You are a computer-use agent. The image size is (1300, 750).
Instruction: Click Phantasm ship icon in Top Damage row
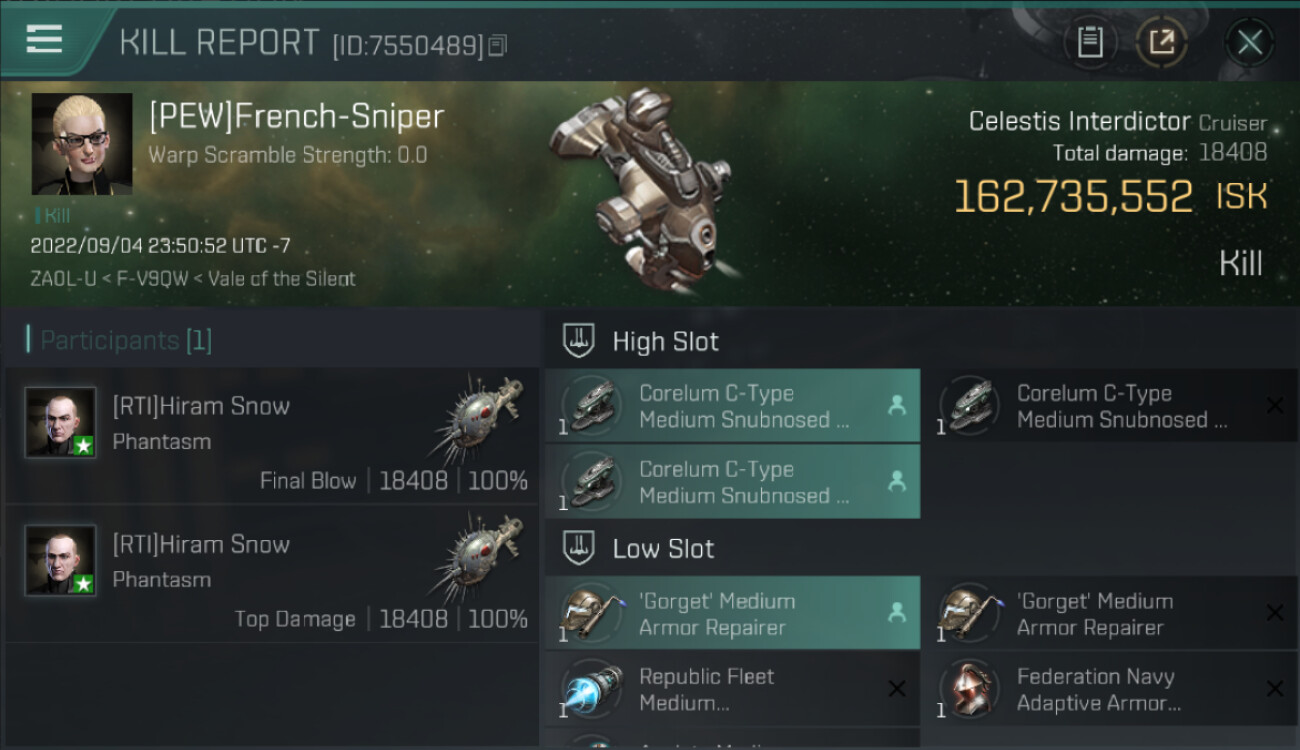[478, 558]
